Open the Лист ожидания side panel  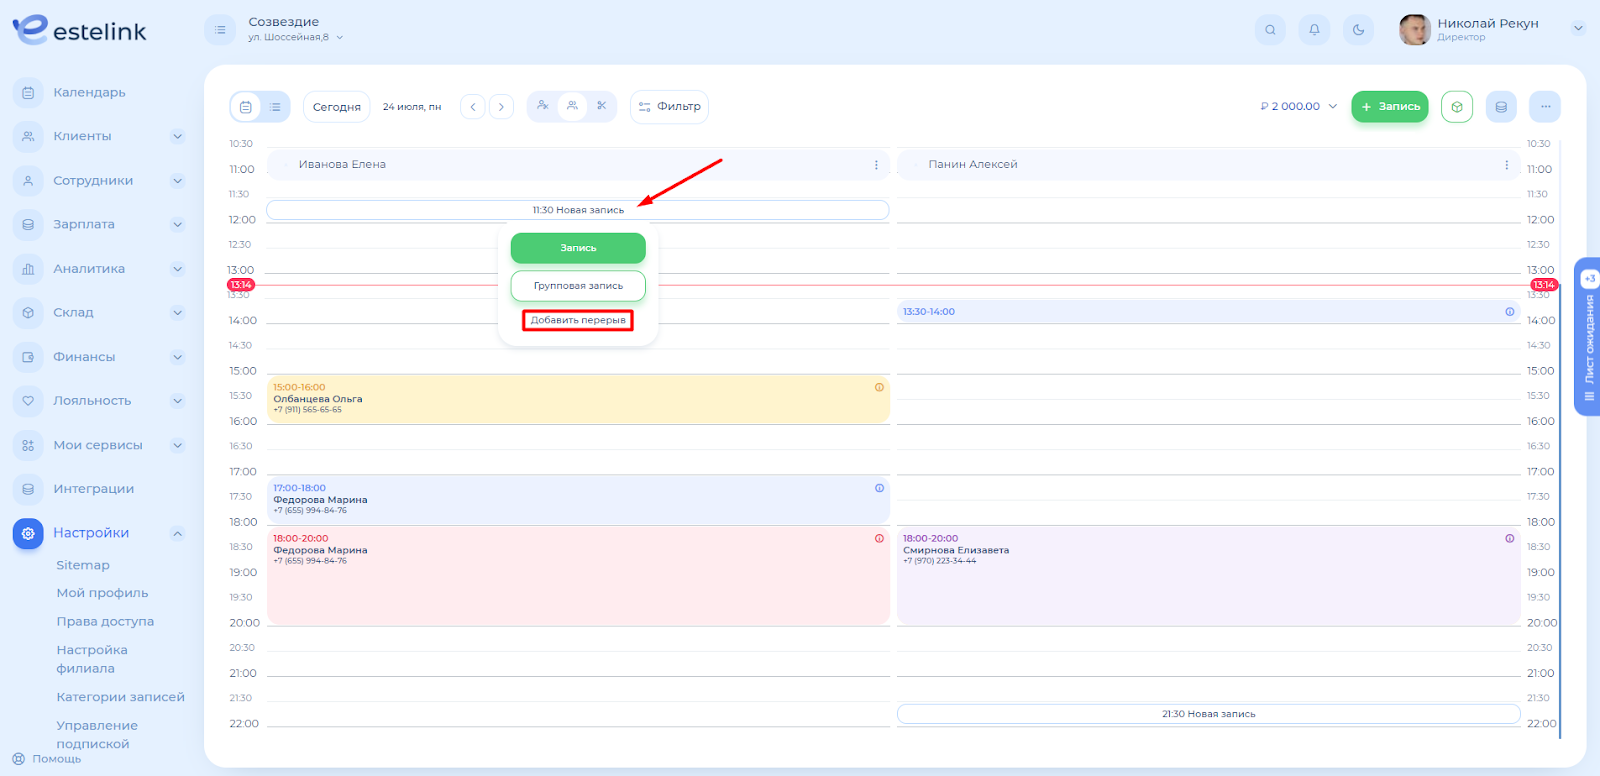(1588, 338)
